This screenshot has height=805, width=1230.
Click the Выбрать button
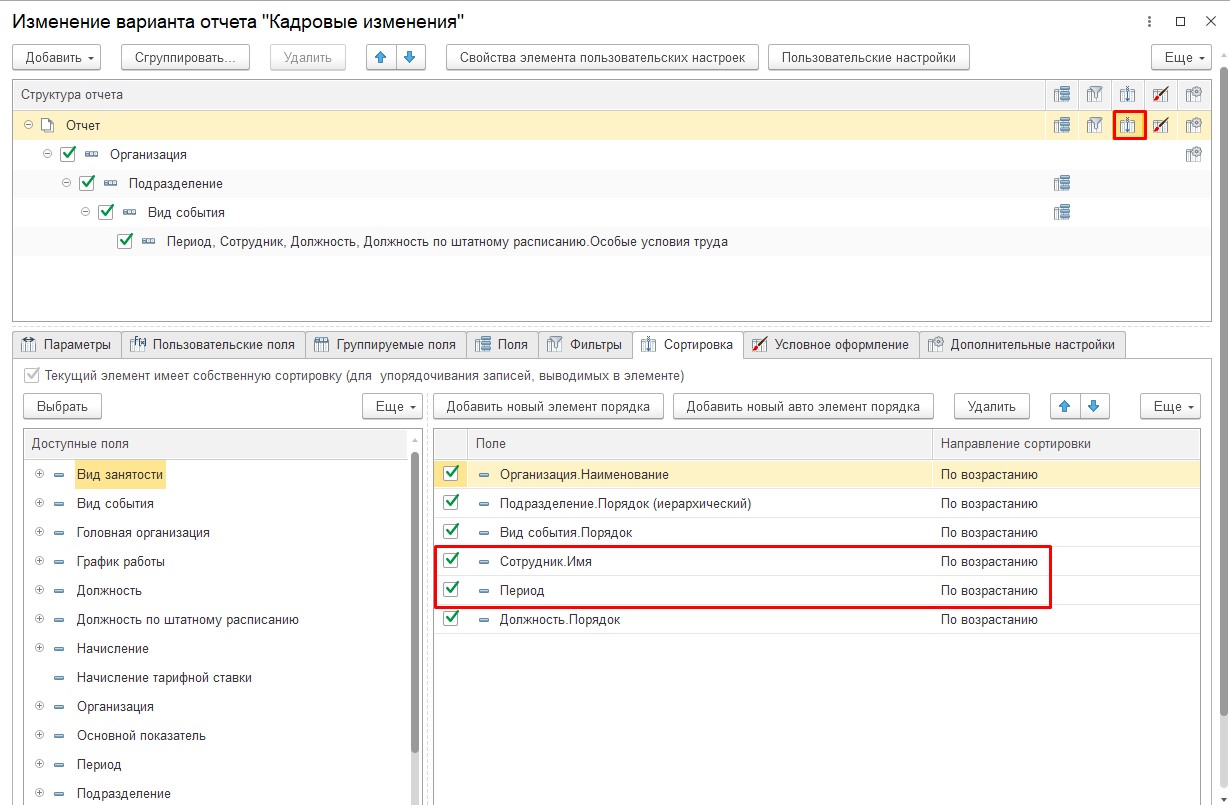62,406
